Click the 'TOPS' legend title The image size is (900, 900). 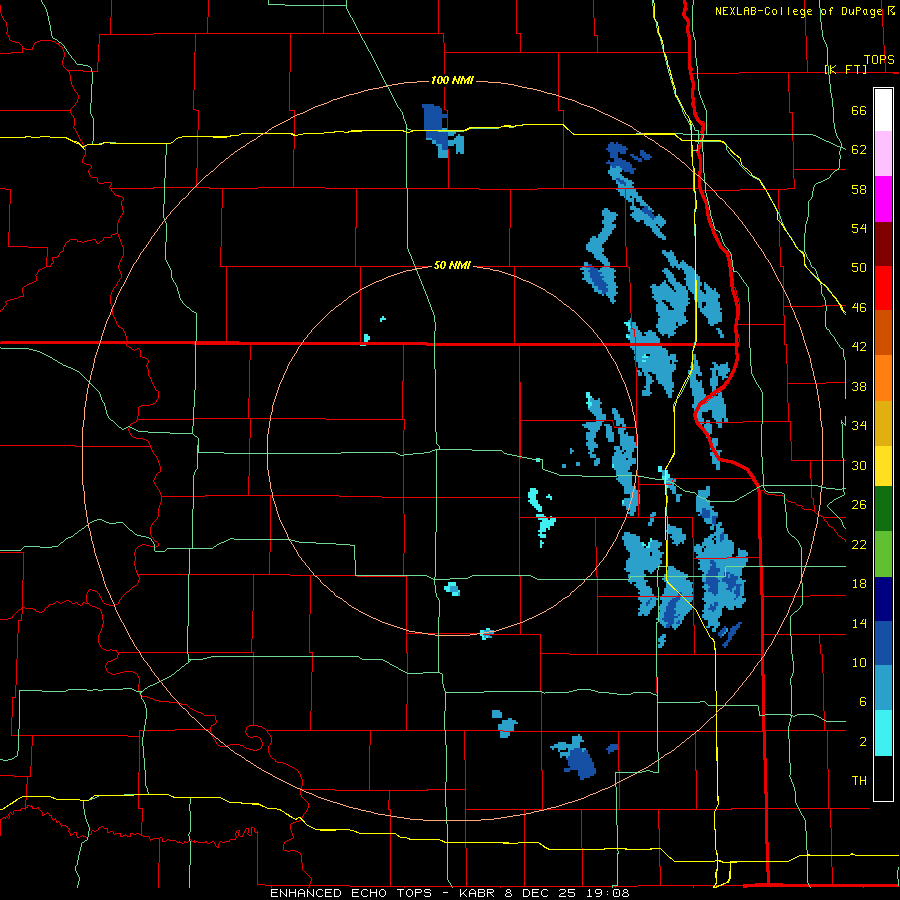(x=879, y=60)
